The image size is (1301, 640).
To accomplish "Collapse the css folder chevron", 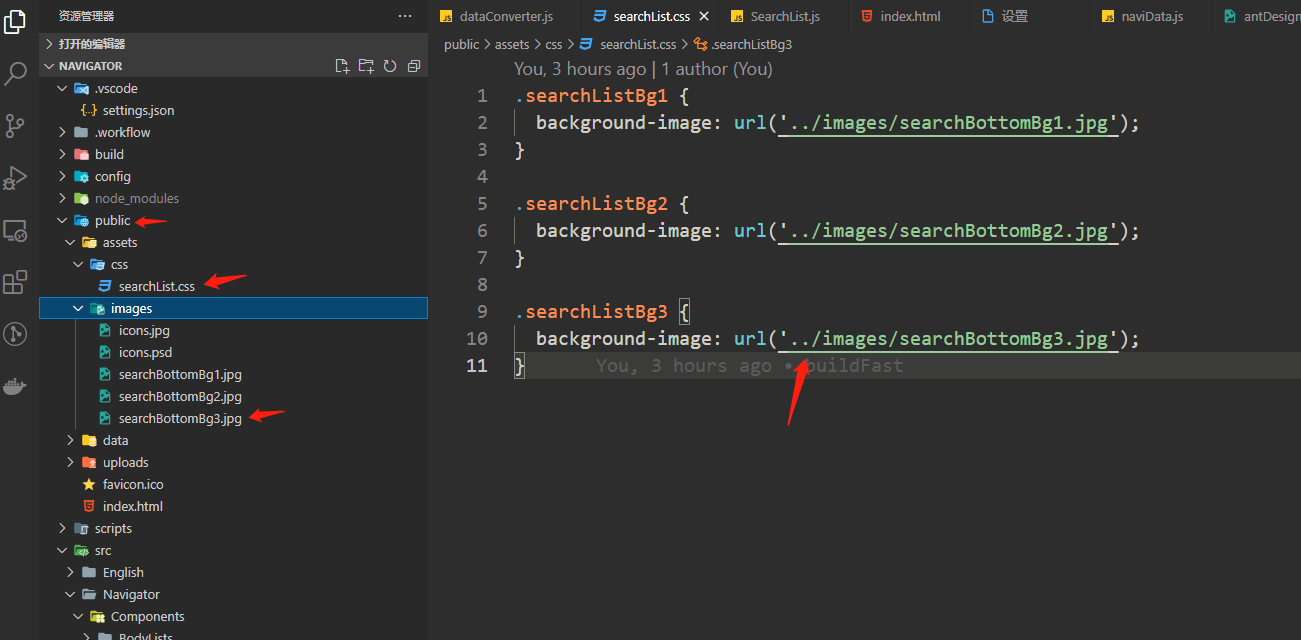I will 79,264.
